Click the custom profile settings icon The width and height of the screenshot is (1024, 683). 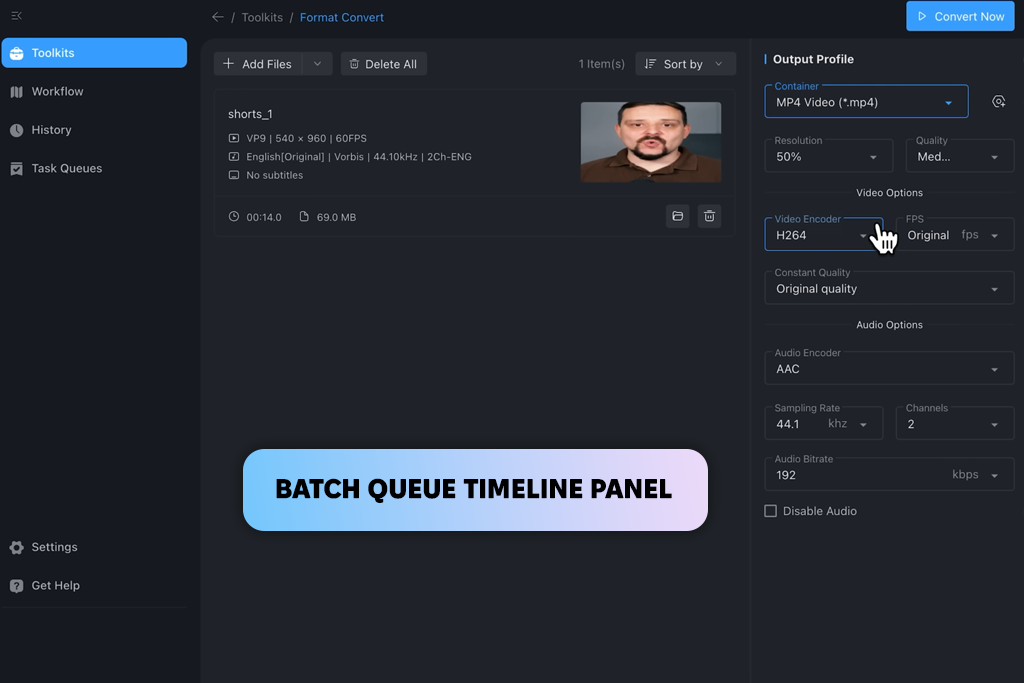coord(999,102)
